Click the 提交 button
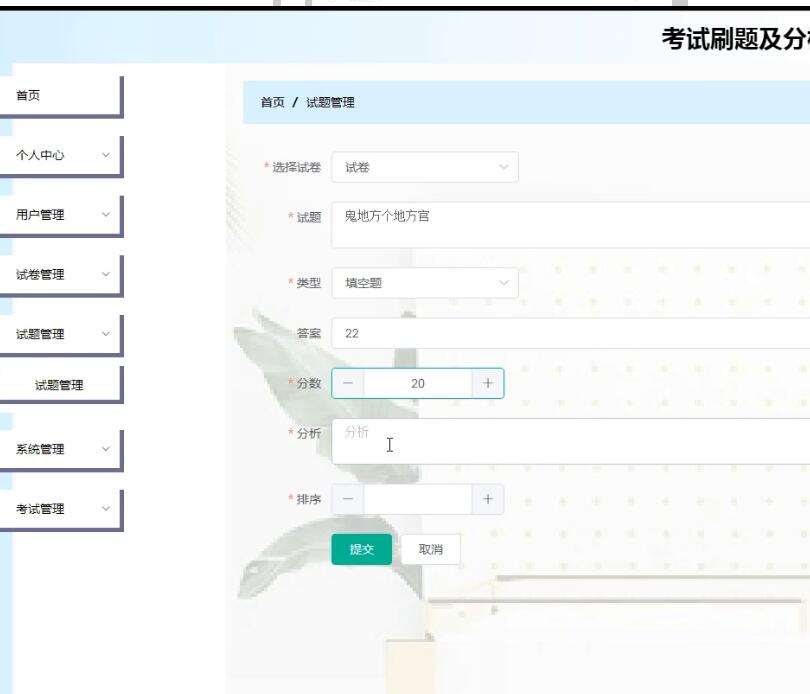This screenshot has height=694, width=810. 361,549
